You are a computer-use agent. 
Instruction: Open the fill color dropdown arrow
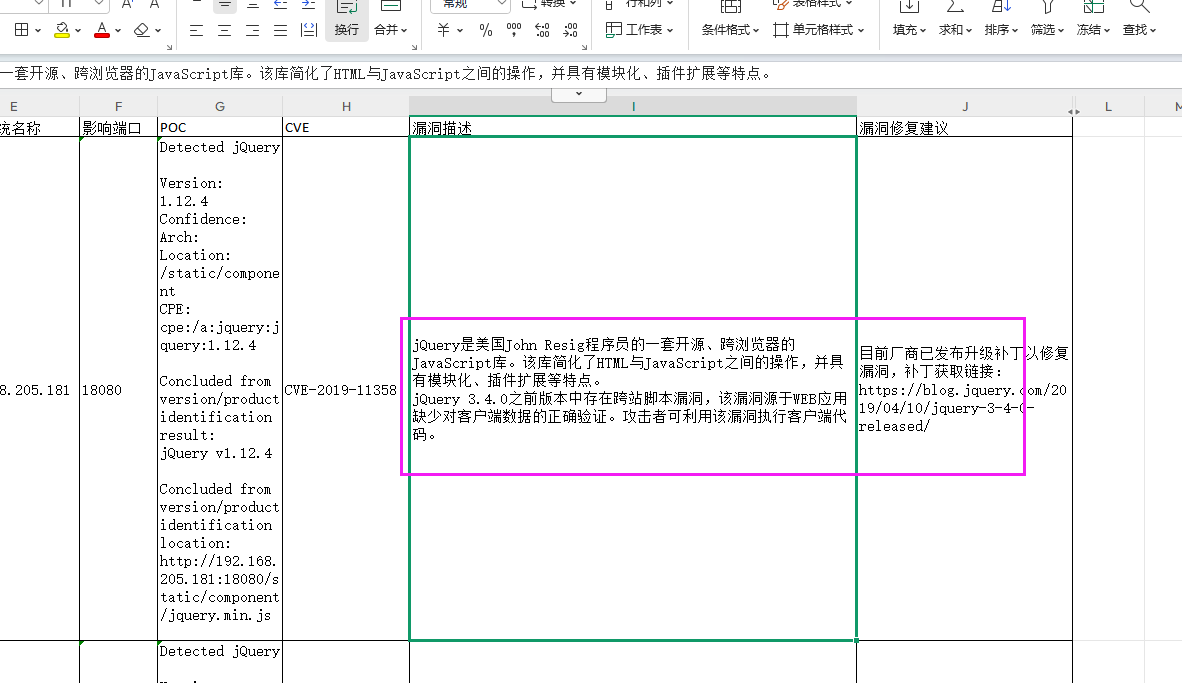(78, 30)
